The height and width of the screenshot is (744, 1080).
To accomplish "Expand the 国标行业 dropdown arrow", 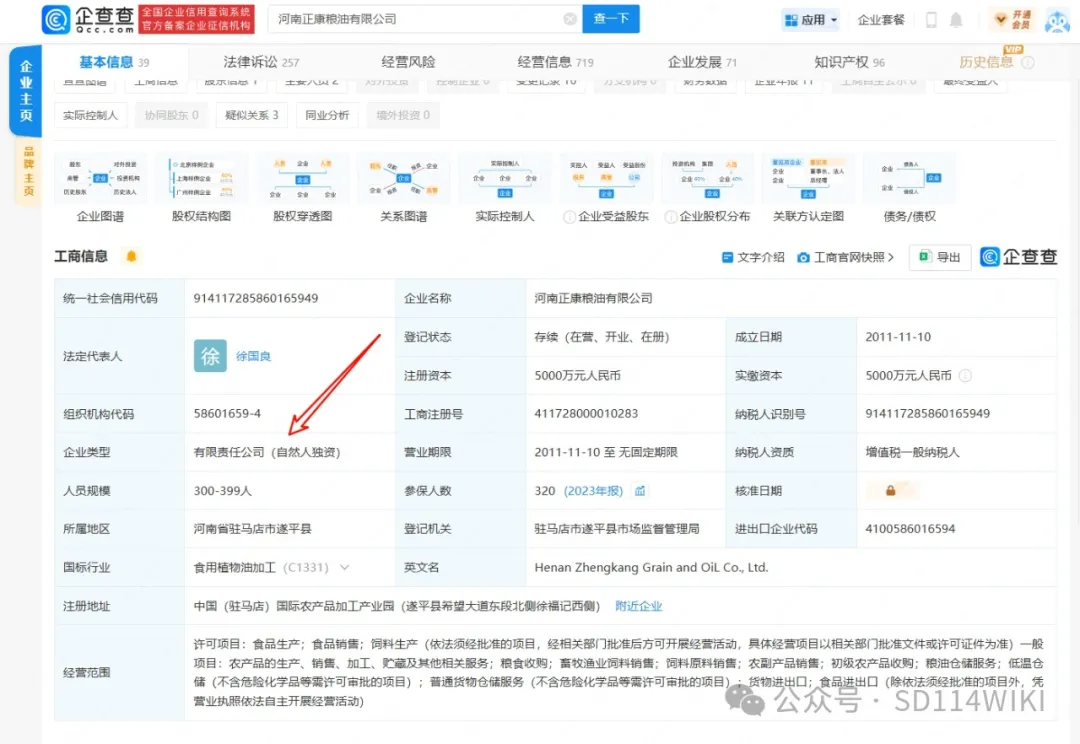I will (344, 568).
